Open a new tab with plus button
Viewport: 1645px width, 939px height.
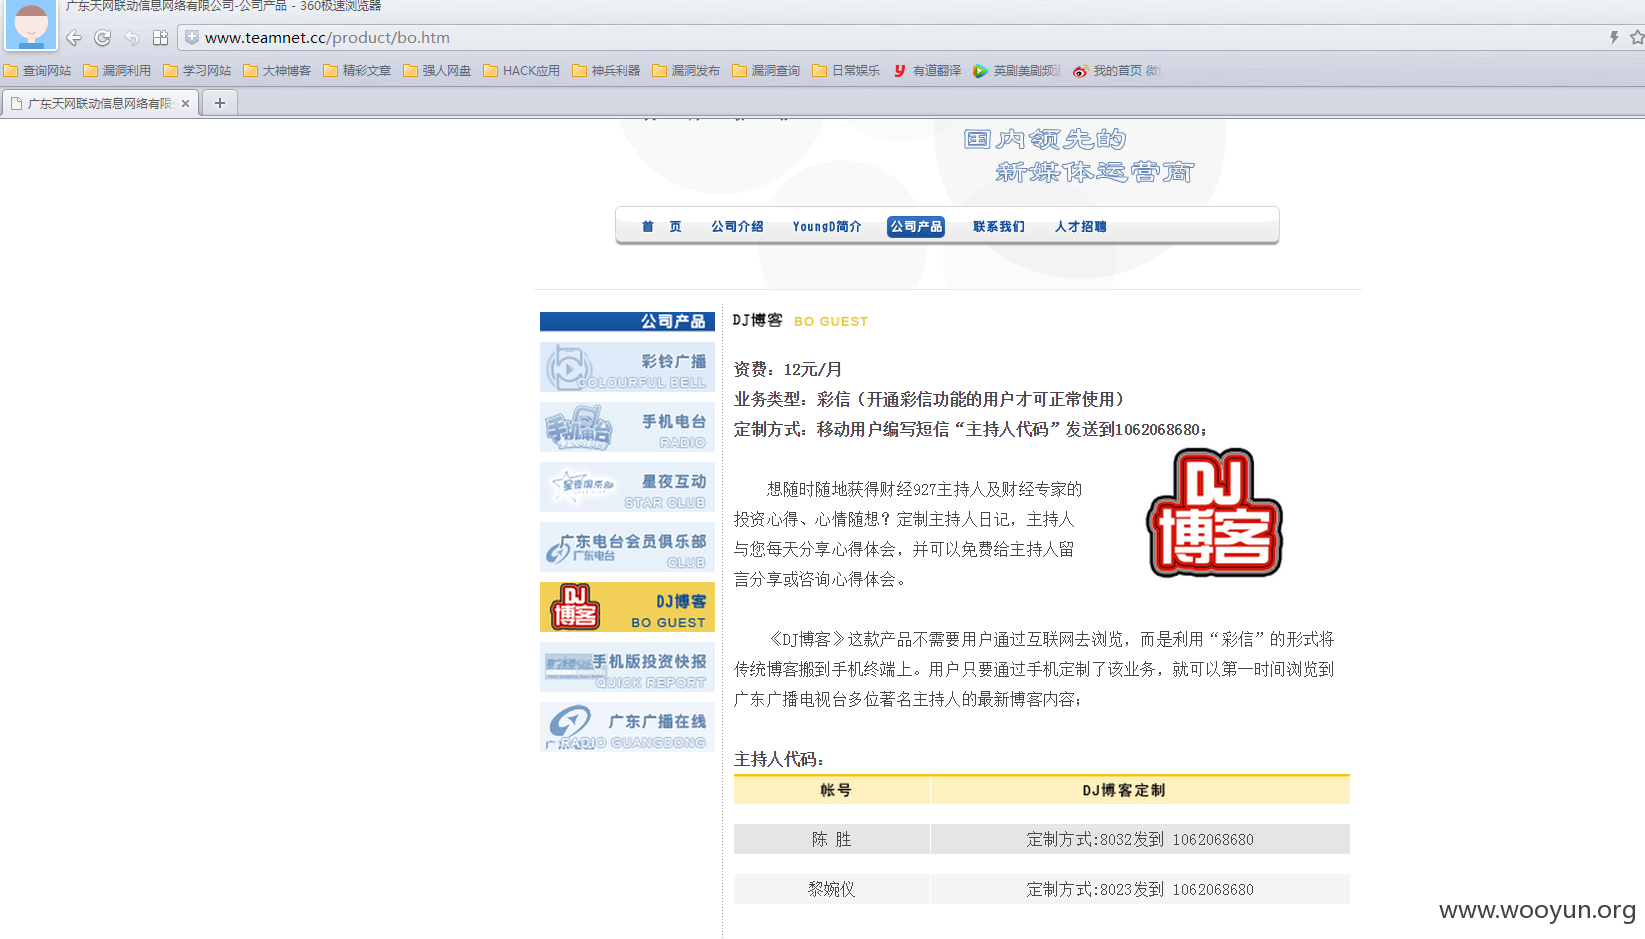[x=220, y=103]
